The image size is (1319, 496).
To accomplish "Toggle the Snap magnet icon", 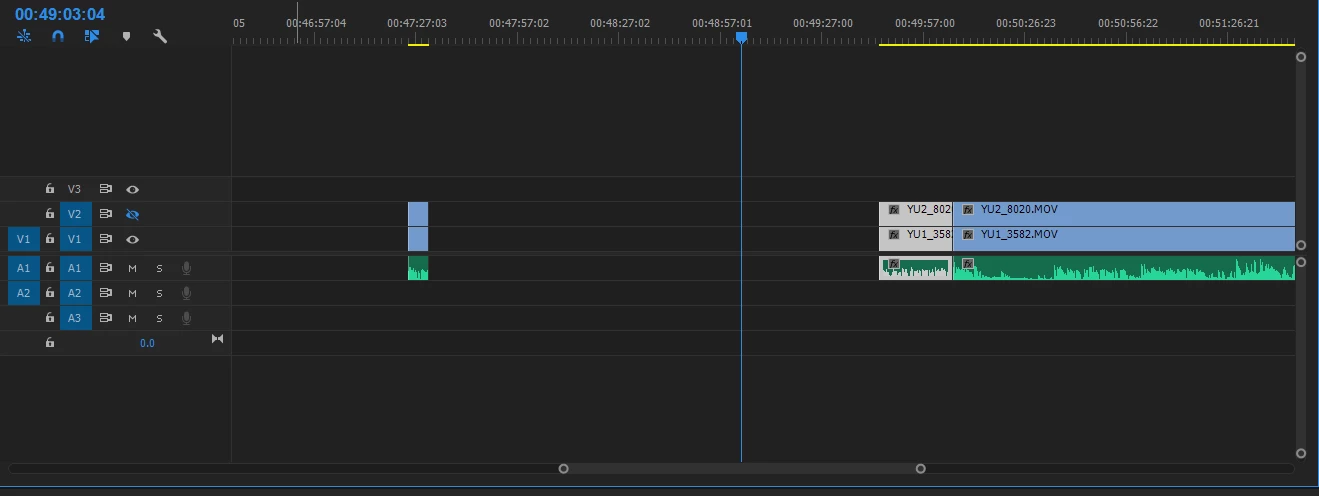I will coord(58,36).
